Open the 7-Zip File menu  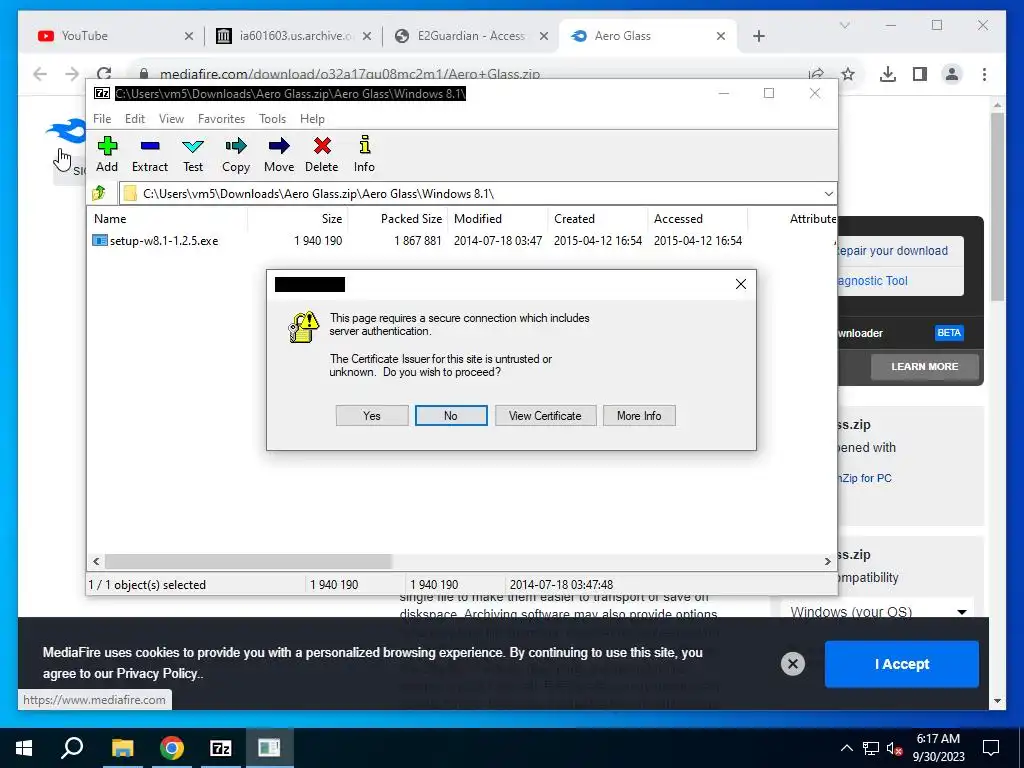102,119
